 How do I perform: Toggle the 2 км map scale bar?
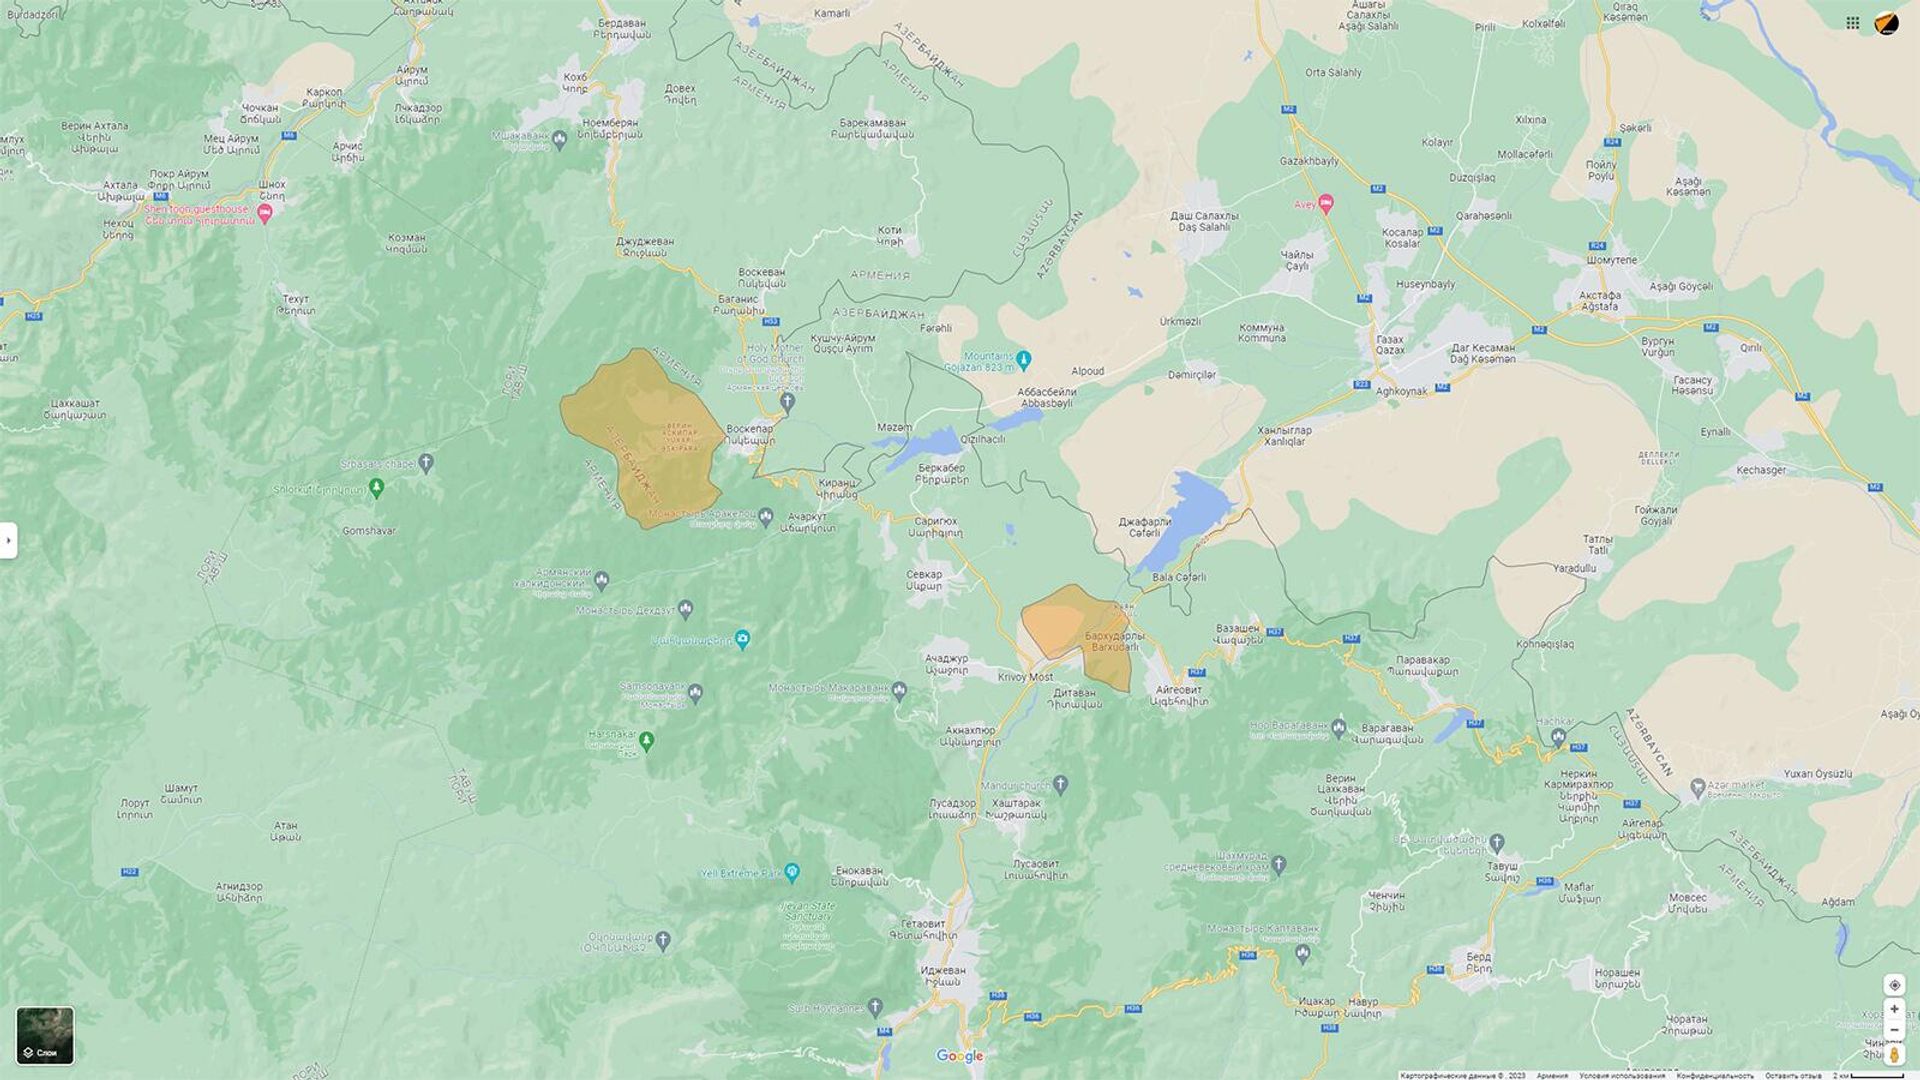[x=1869, y=1075]
